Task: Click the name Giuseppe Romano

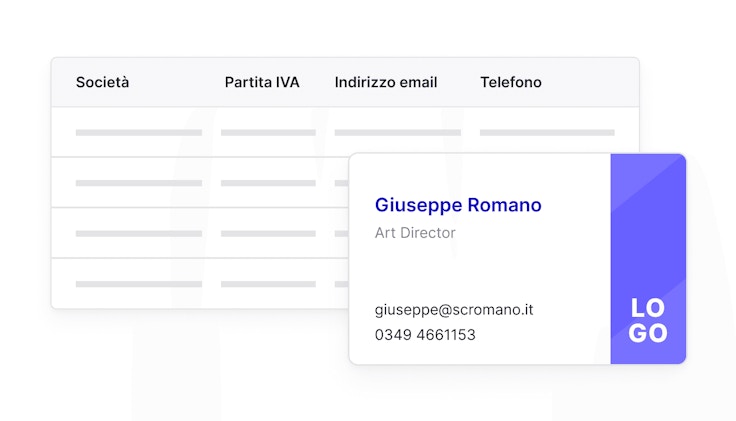Action: 458,205
